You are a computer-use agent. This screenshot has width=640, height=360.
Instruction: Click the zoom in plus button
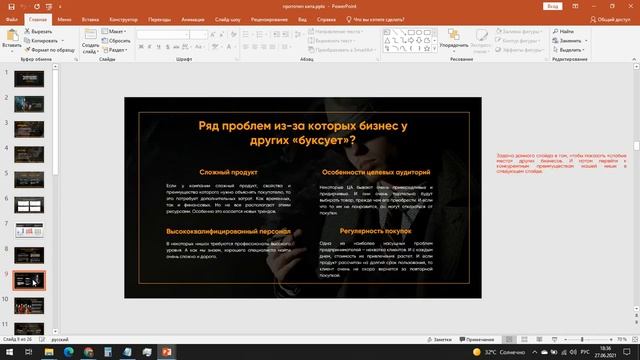click(x=611, y=340)
